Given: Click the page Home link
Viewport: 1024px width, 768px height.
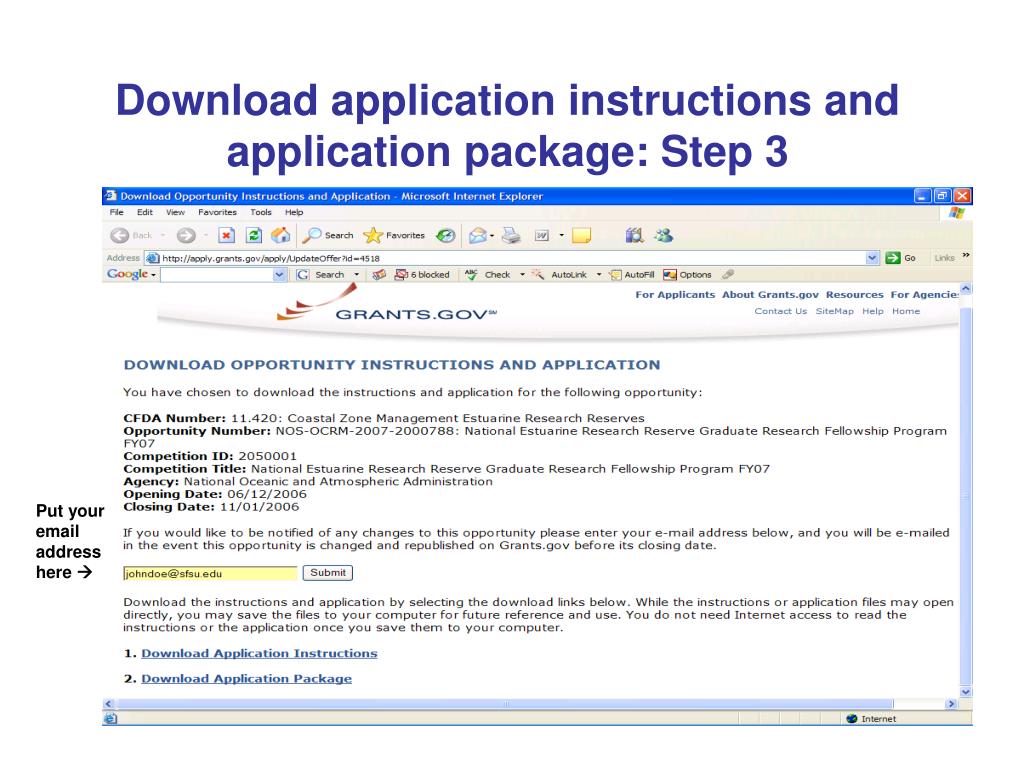Looking at the screenshot, I should point(906,312).
